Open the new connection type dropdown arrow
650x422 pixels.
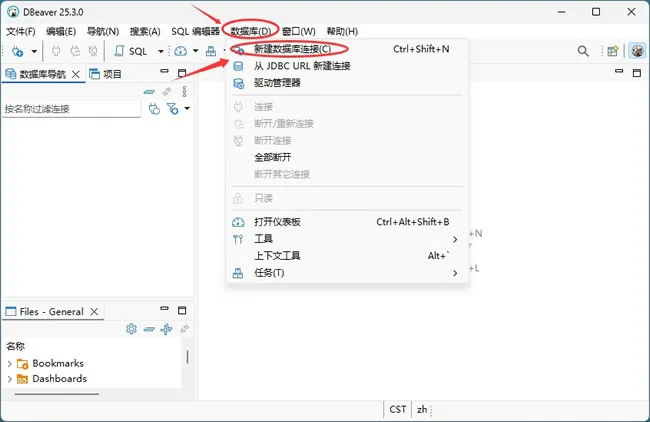[34, 51]
